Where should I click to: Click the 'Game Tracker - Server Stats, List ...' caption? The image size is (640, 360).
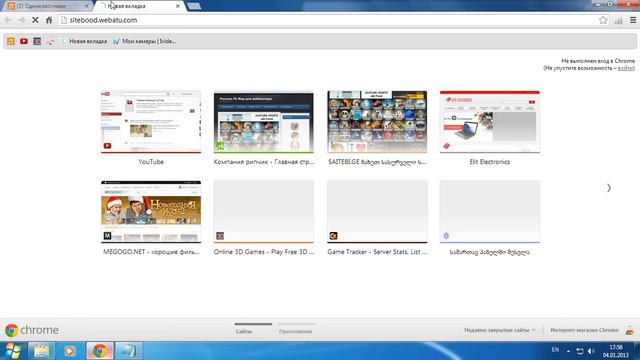tap(377, 252)
